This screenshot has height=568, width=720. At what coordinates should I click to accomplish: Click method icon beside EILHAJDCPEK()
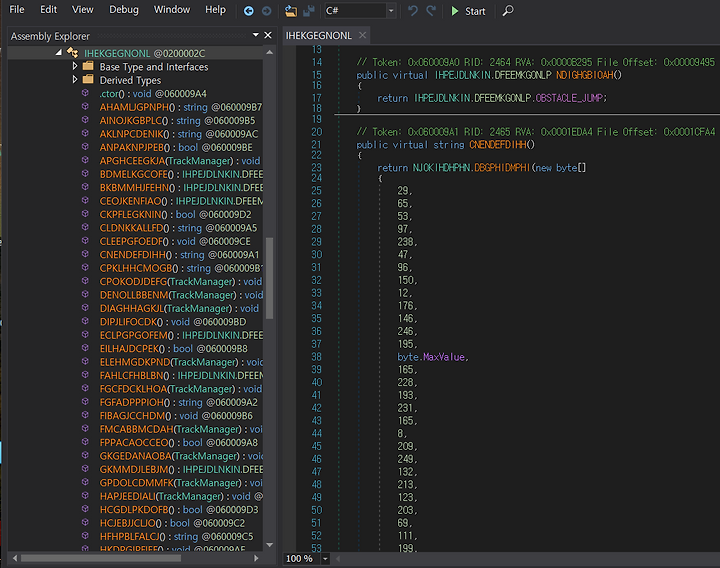[85, 348]
